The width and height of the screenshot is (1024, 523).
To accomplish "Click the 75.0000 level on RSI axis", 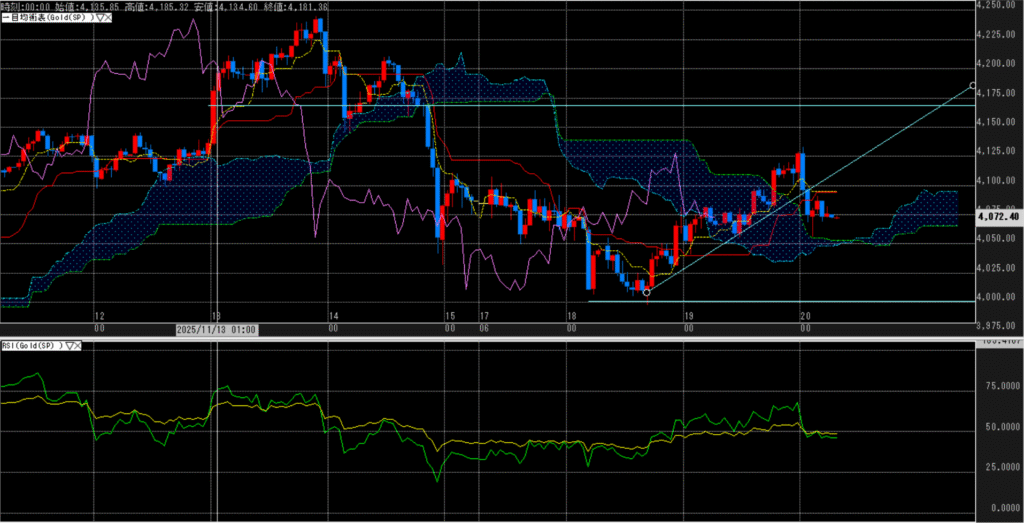I will coord(1000,385).
